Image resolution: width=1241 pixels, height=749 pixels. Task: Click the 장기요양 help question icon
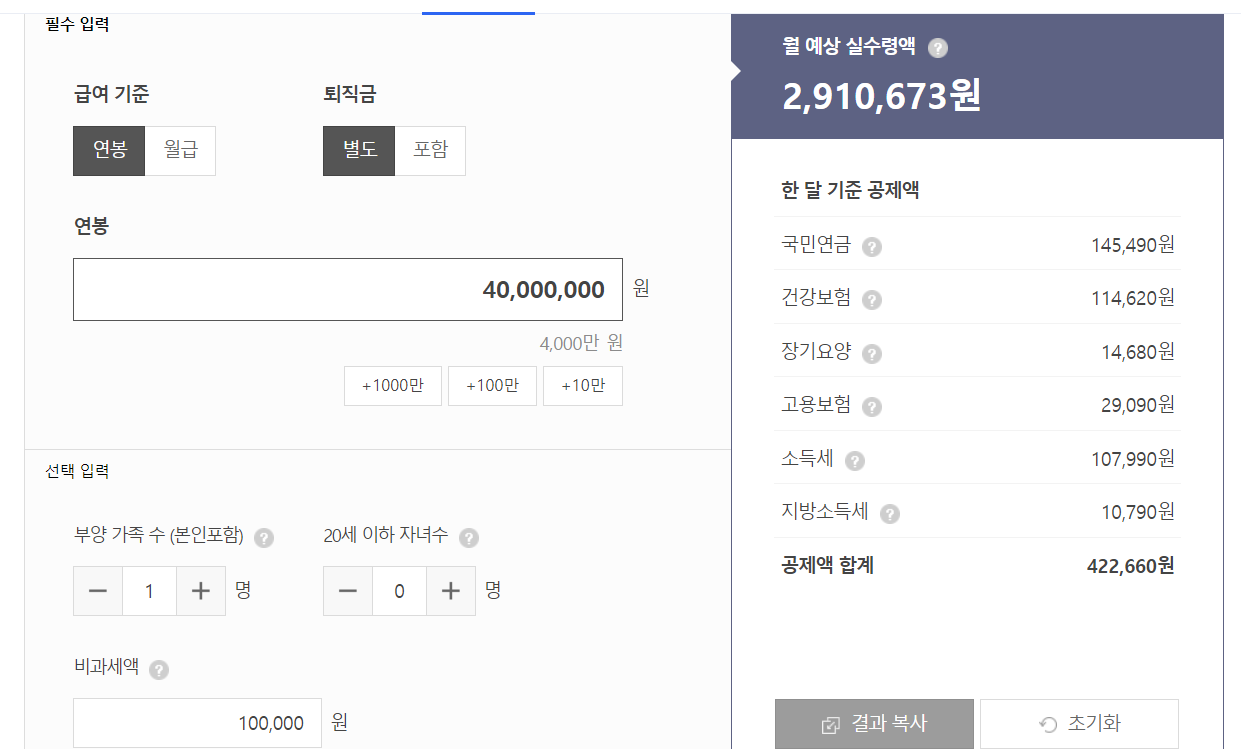tap(870, 353)
